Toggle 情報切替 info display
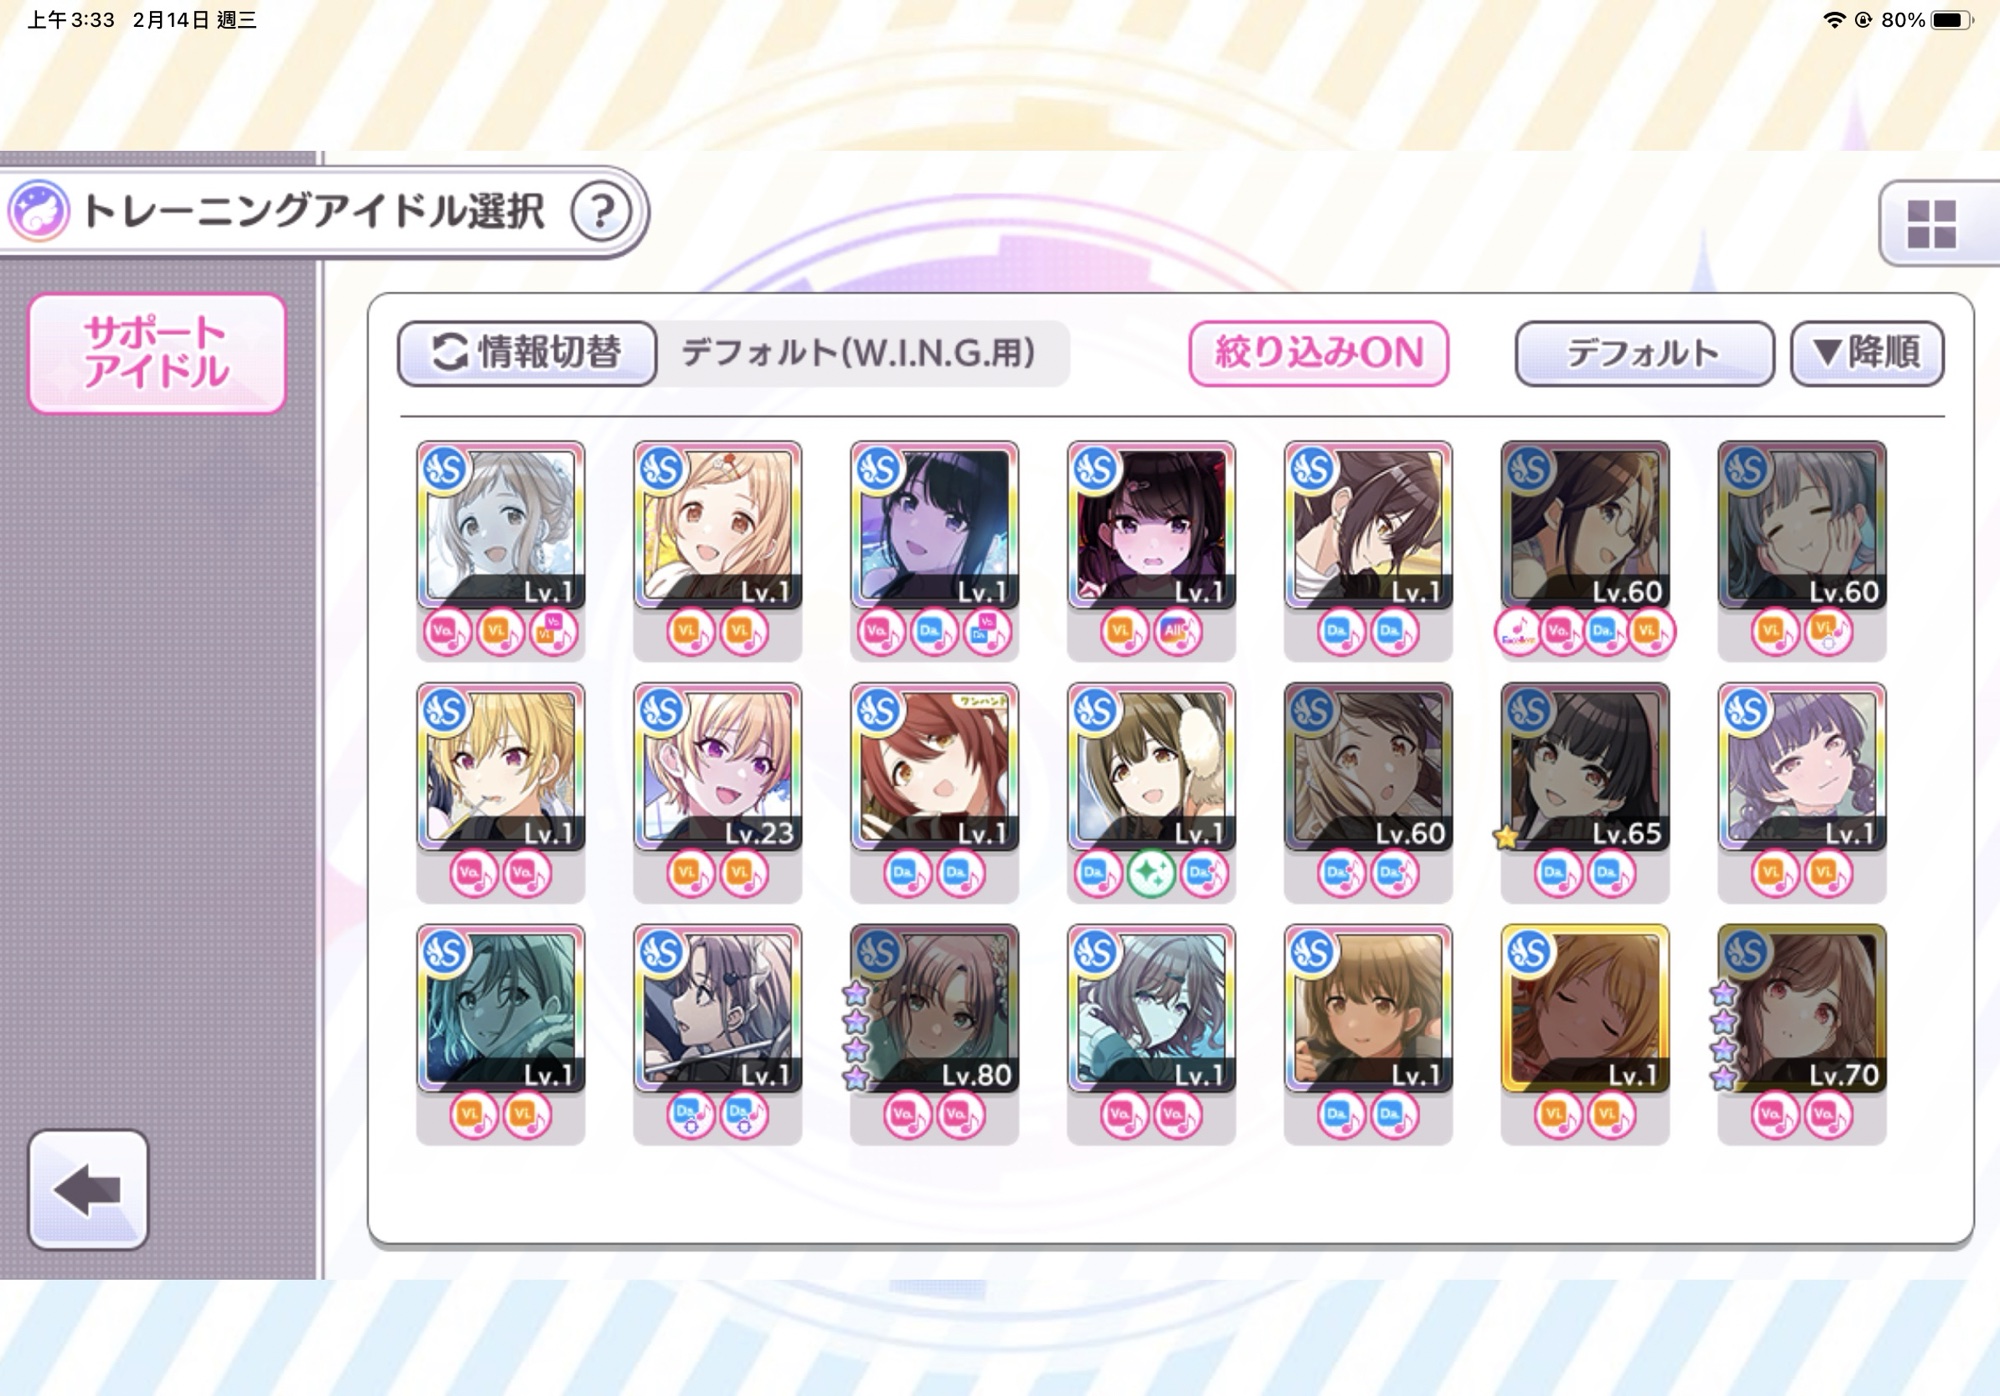Image resolution: width=2000 pixels, height=1396 pixels. tap(527, 353)
